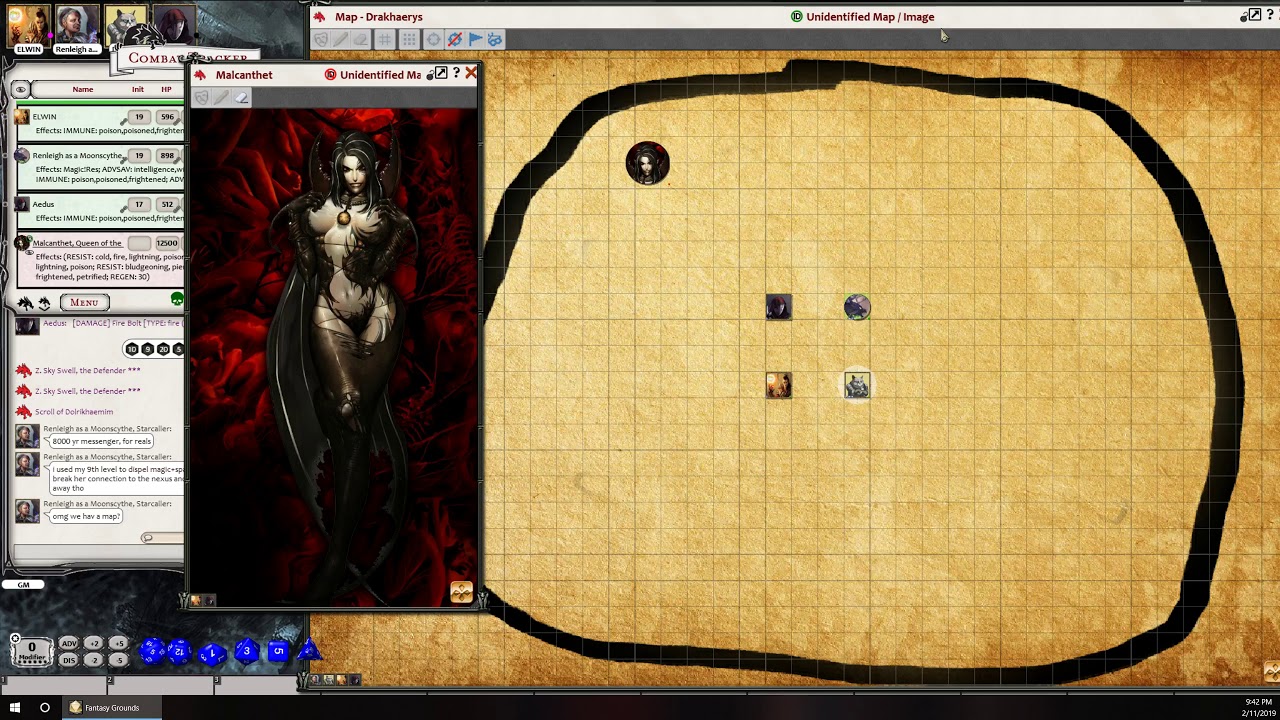1280x720 pixels.
Task: Click the chat speech bubble mode icon
Action: [147, 538]
